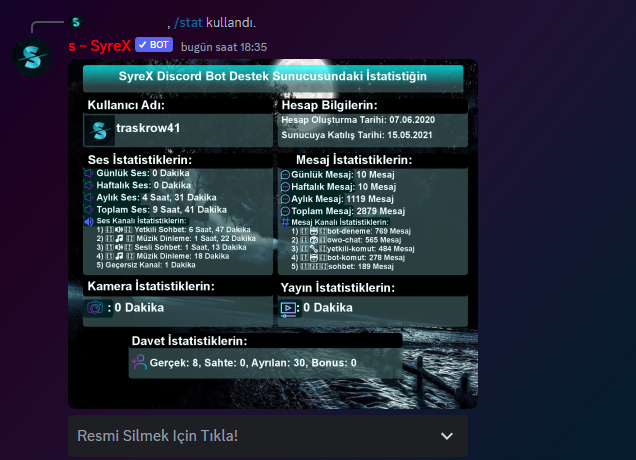Click blue speaker icon at Ses Kanalı İstatistiklerin
This screenshot has height=460, width=636.
[x=89, y=221]
